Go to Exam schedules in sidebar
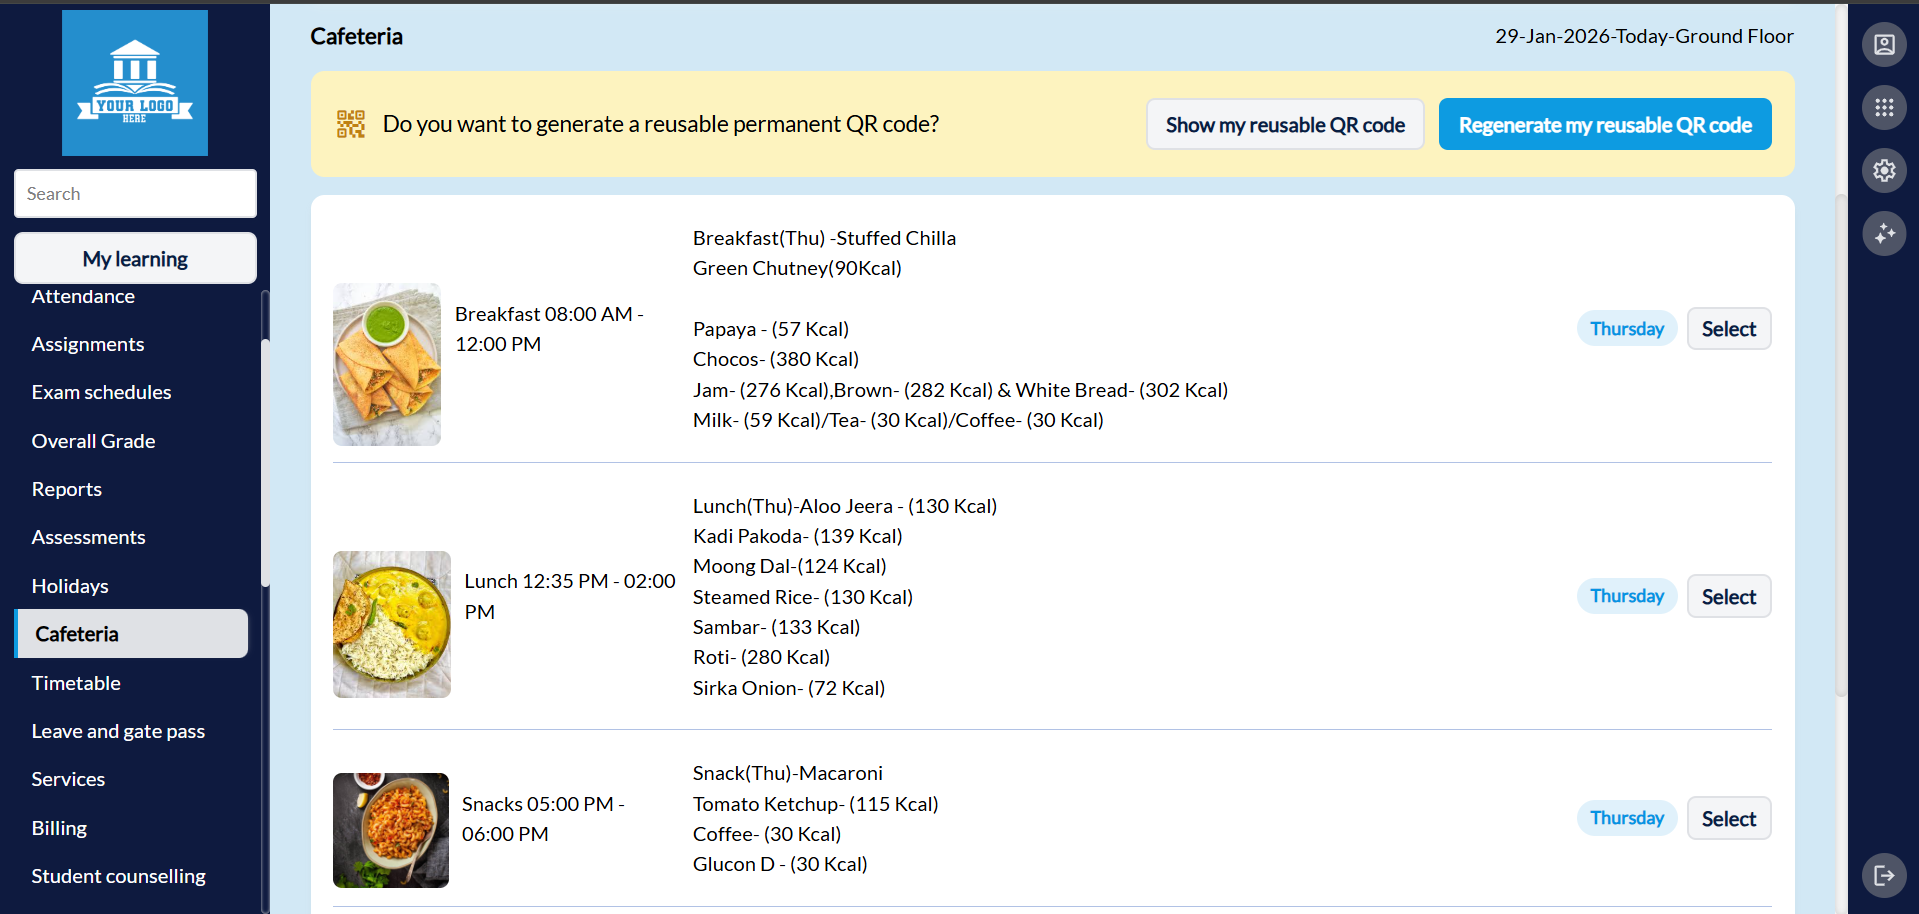The image size is (1919, 914). tap(101, 392)
